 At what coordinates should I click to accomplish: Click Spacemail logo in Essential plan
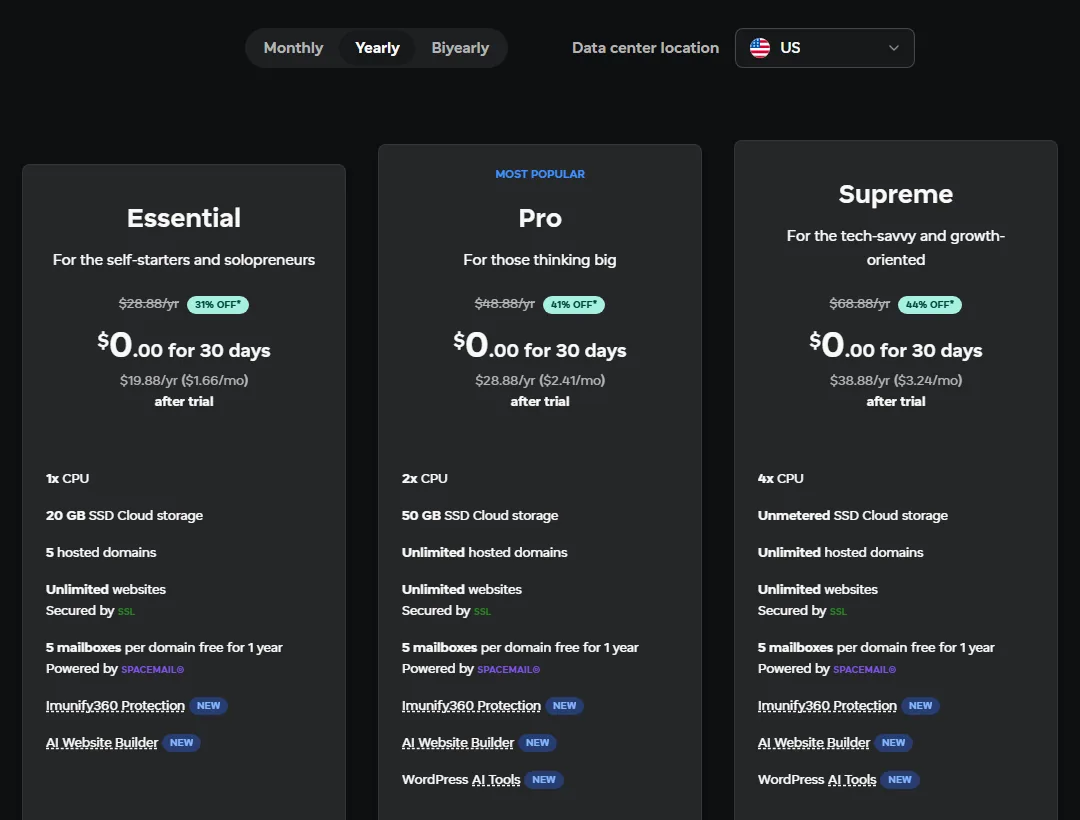pyautogui.click(x=153, y=669)
